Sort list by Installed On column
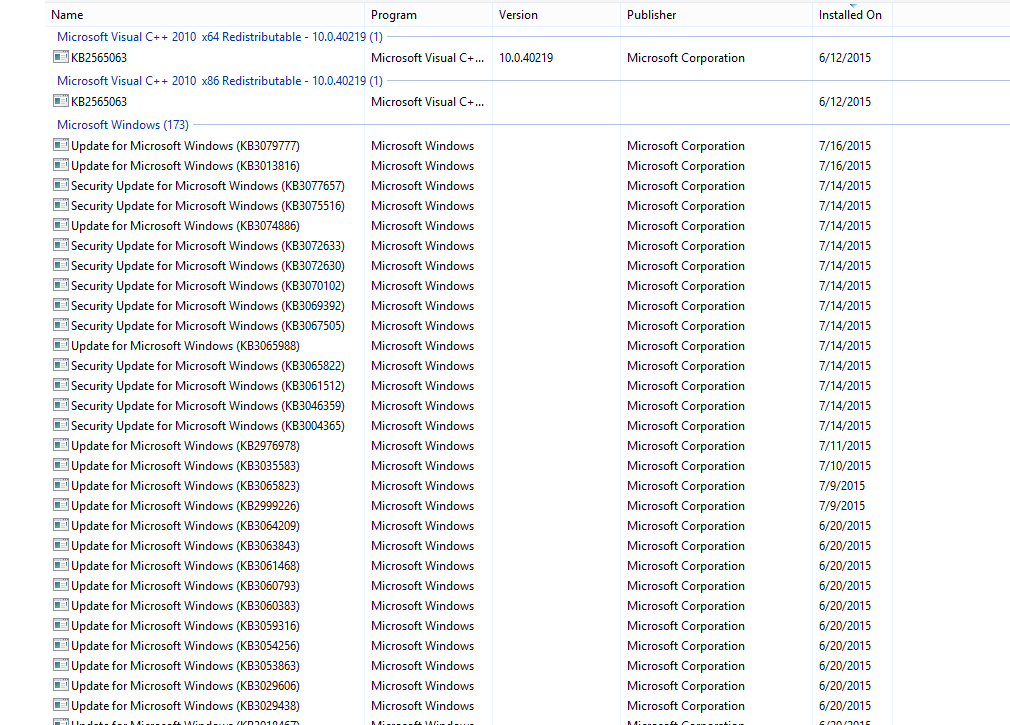Viewport: 1010px width, 725px height. [x=849, y=15]
